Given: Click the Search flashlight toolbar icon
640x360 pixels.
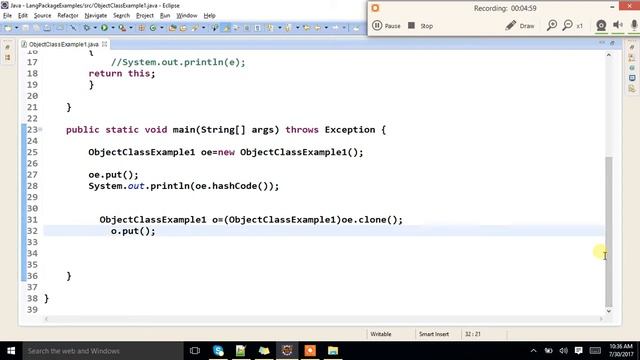Looking at the screenshot, I should pos(195,28).
